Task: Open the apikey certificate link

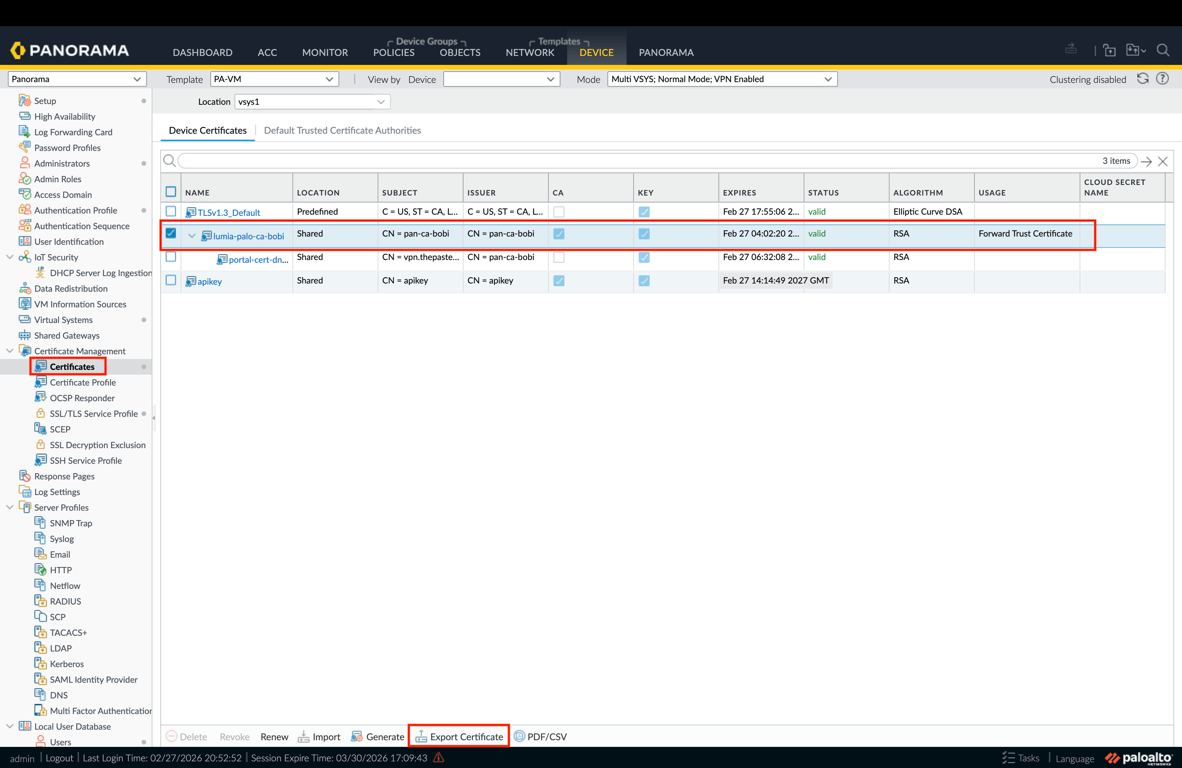Action: (x=210, y=281)
